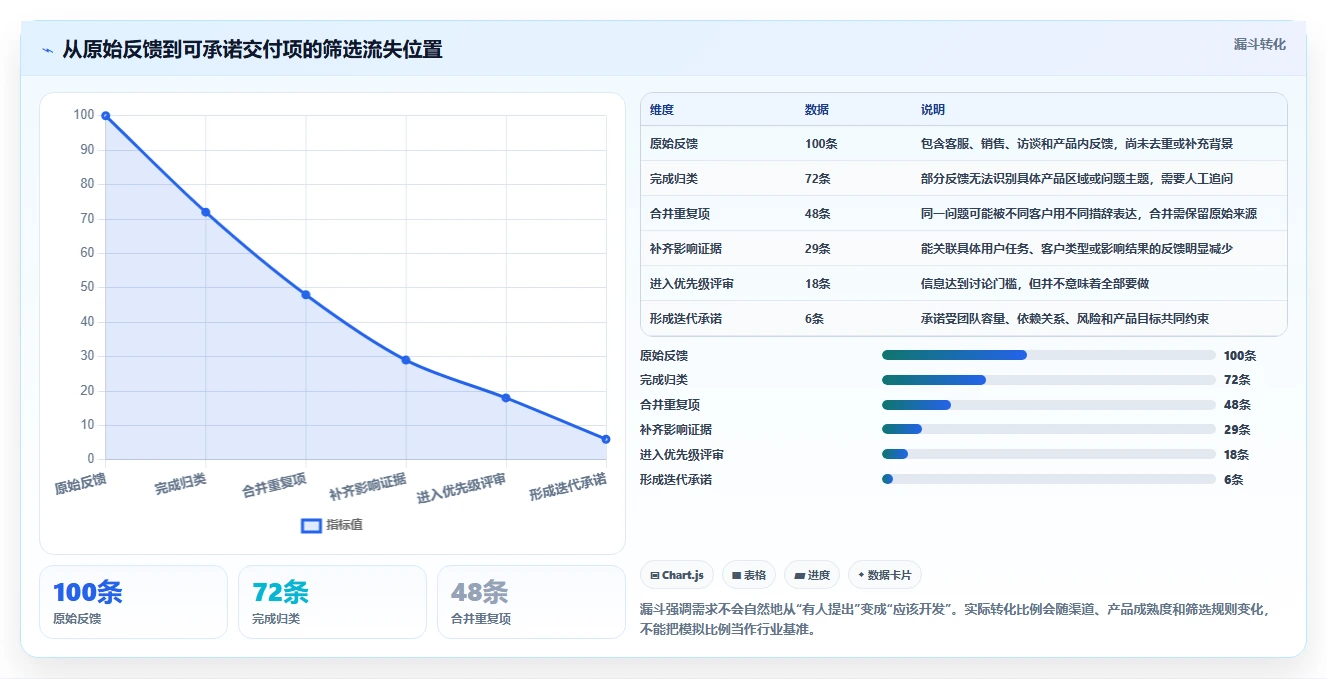The width and height of the screenshot is (1327, 679).
Task: Click the 29条 progress value label
Action: tap(1237, 430)
